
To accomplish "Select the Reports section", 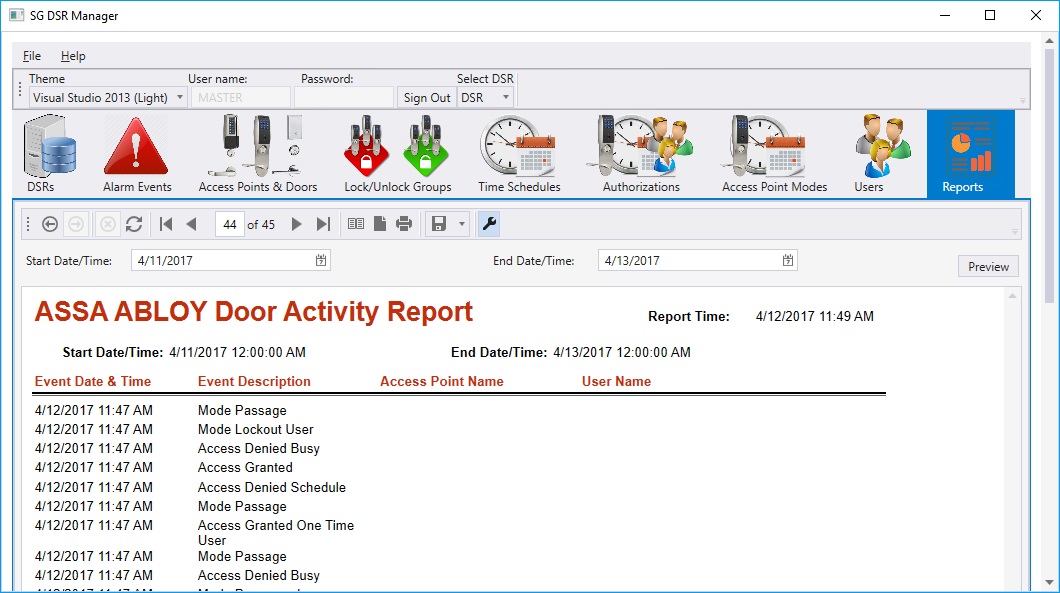I will (x=970, y=154).
